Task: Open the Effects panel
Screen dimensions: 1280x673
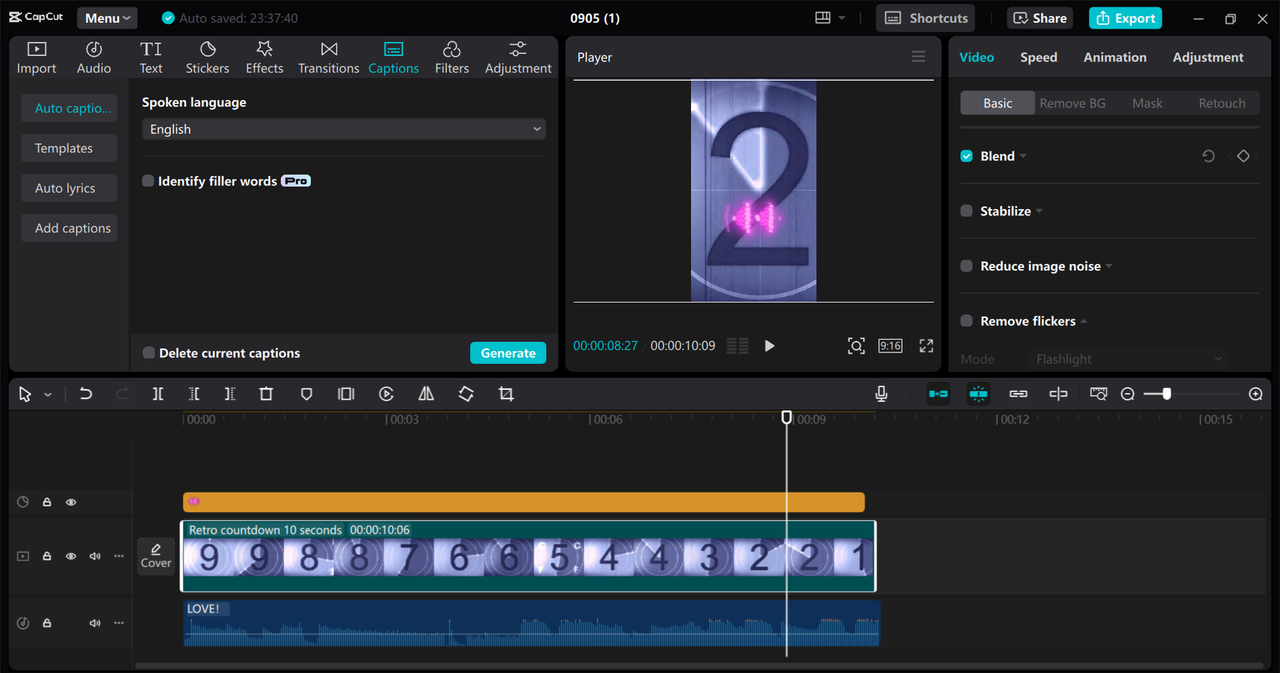Action: 264,58
